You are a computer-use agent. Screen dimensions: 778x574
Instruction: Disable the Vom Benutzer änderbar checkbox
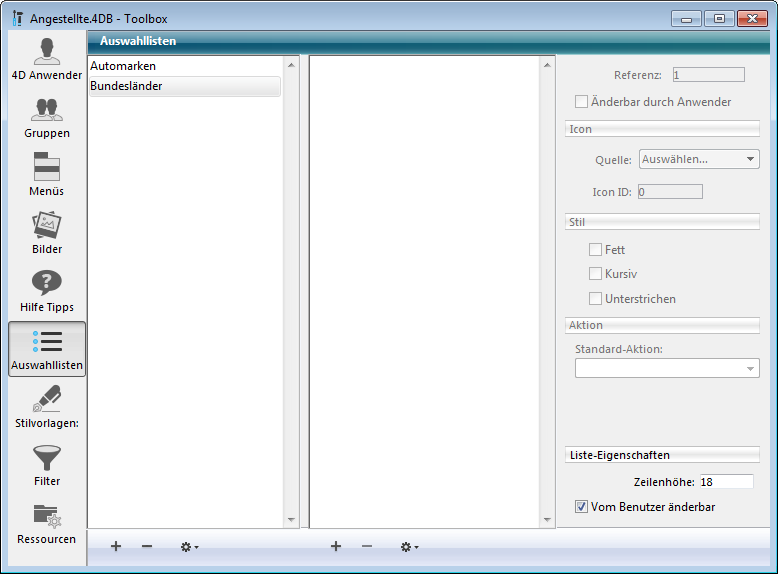tap(581, 507)
